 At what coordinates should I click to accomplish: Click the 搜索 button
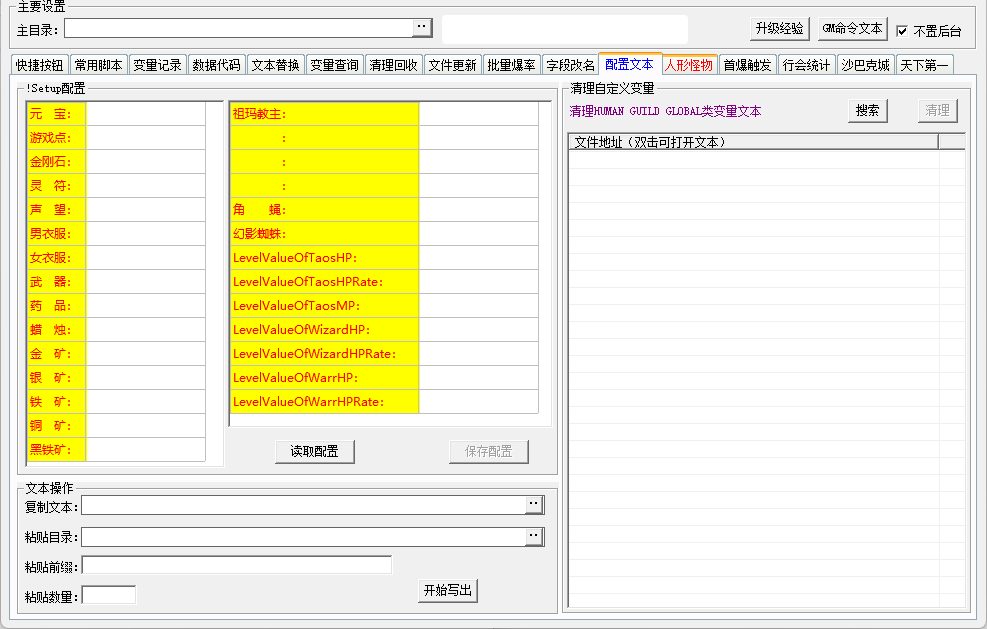point(867,111)
